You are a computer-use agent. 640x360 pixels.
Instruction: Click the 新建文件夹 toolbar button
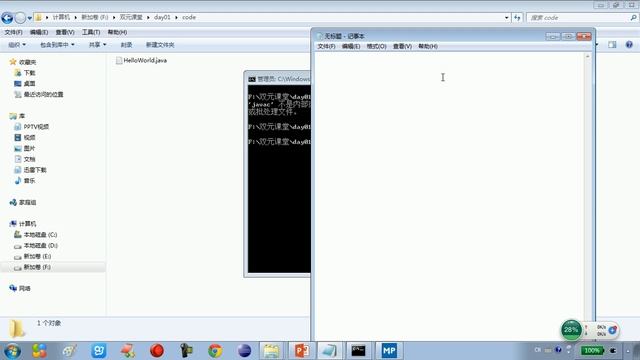point(160,45)
